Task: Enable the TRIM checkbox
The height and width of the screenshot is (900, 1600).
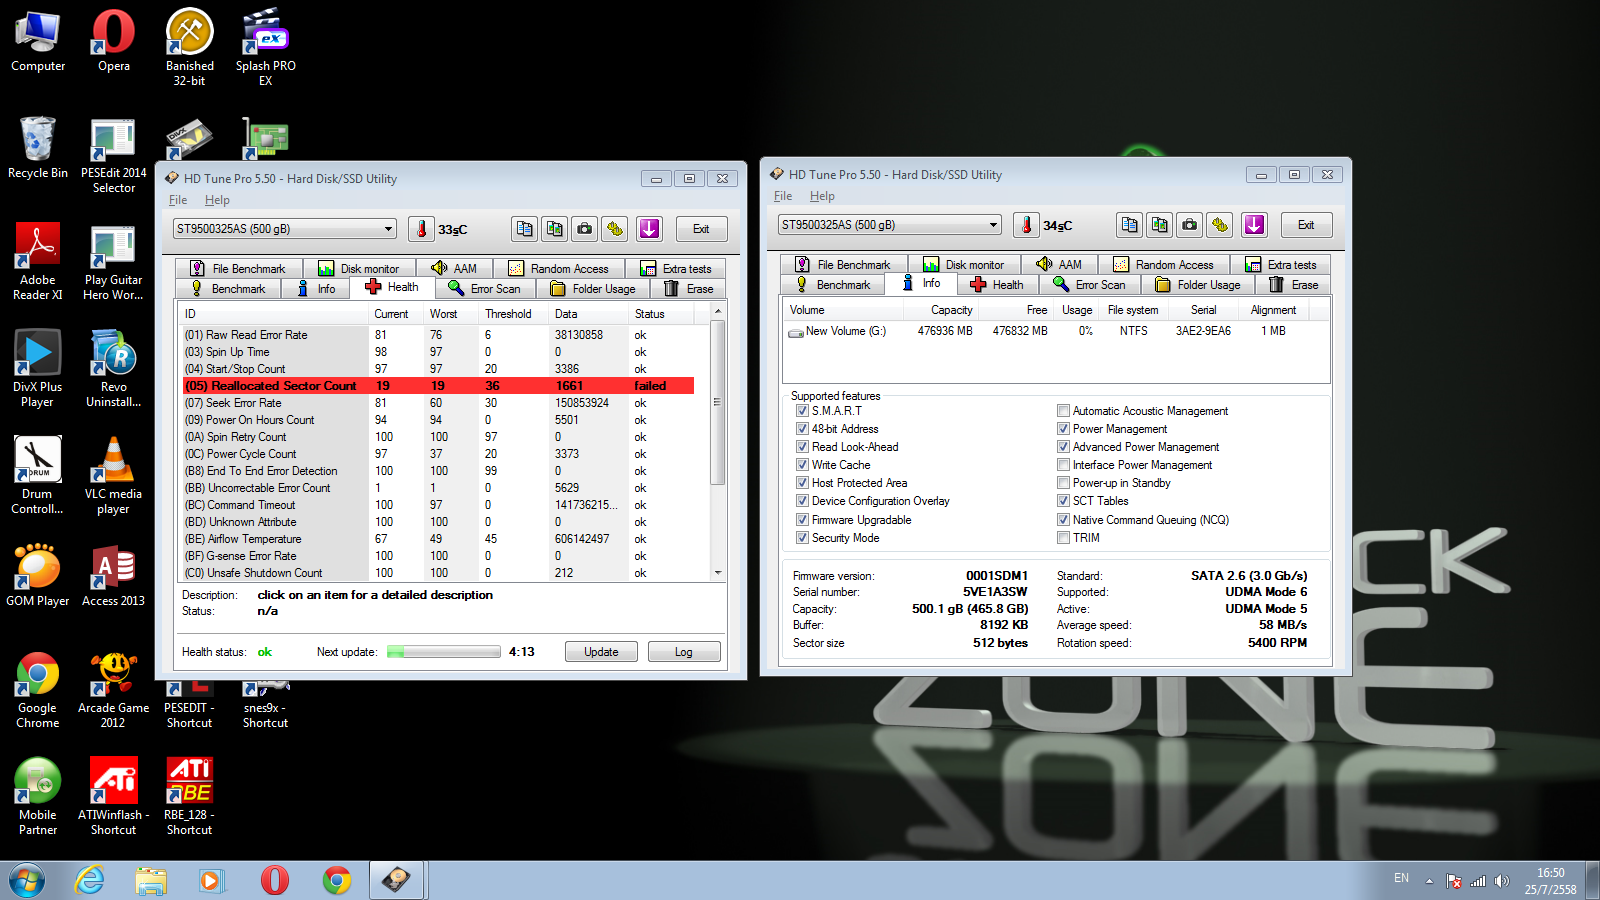Action: point(1063,538)
